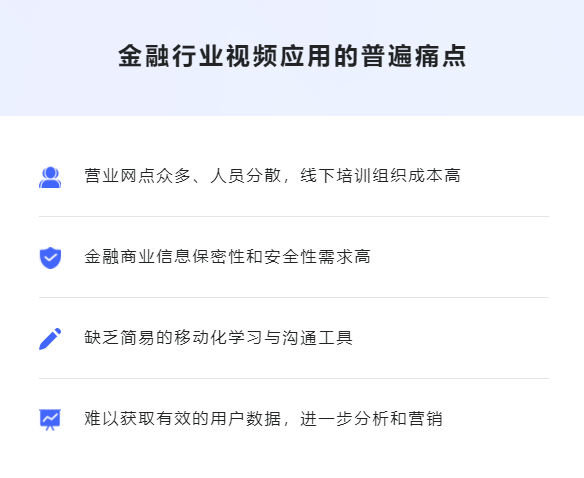Select the line 金融商业信息保密性和安全性需求高
Image resolution: width=584 pixels, height=478 pixels.
click(x=227, y=257)
